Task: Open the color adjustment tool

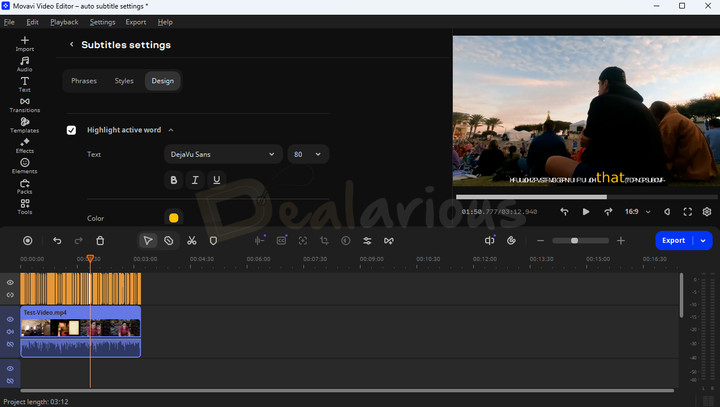Action: click(346, 241)
